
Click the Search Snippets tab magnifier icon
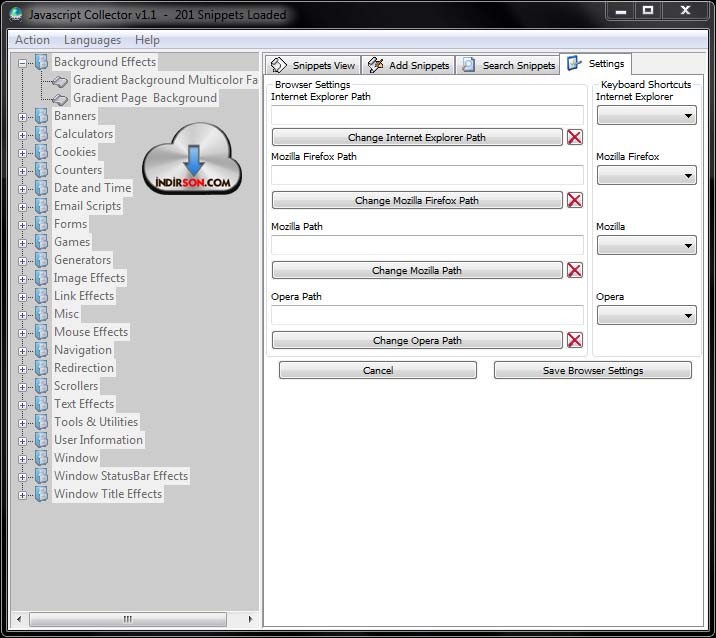click(469, 65)
